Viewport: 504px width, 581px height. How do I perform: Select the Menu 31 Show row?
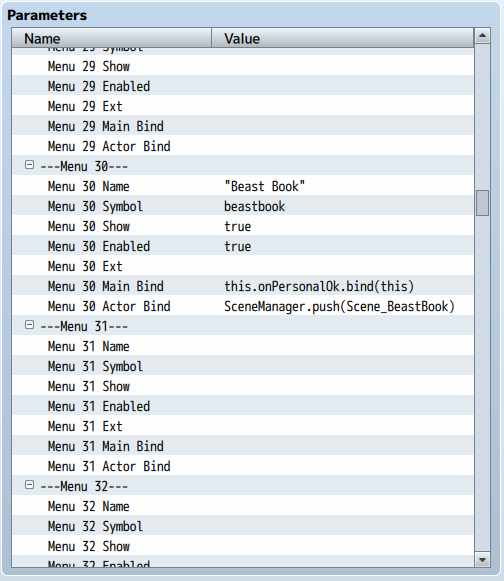tap(243, 386)
